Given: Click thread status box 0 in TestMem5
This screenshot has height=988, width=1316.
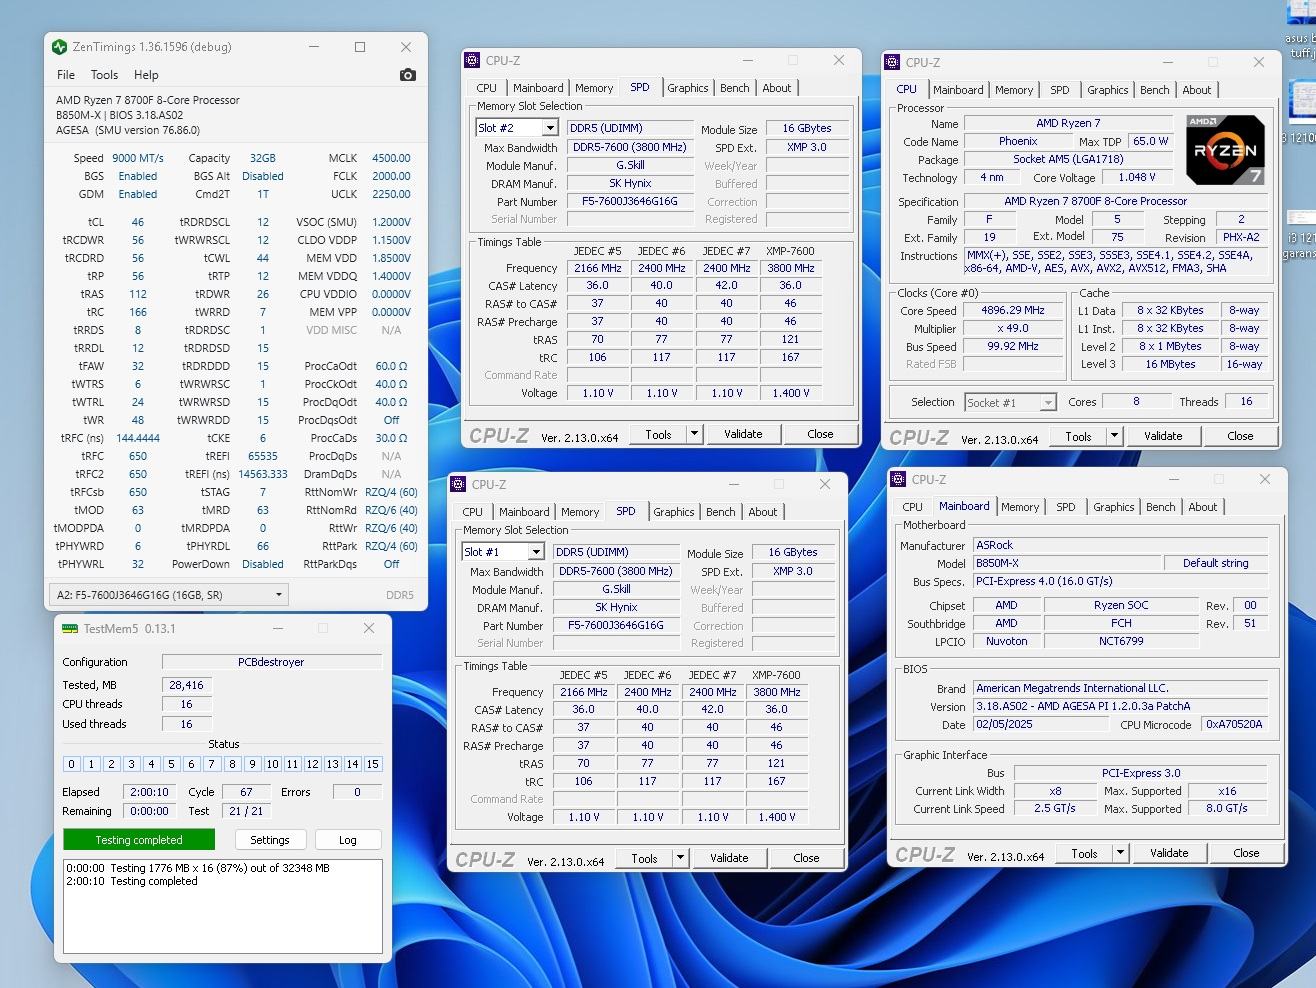Looking at the screenshot, I should [71, 764].
